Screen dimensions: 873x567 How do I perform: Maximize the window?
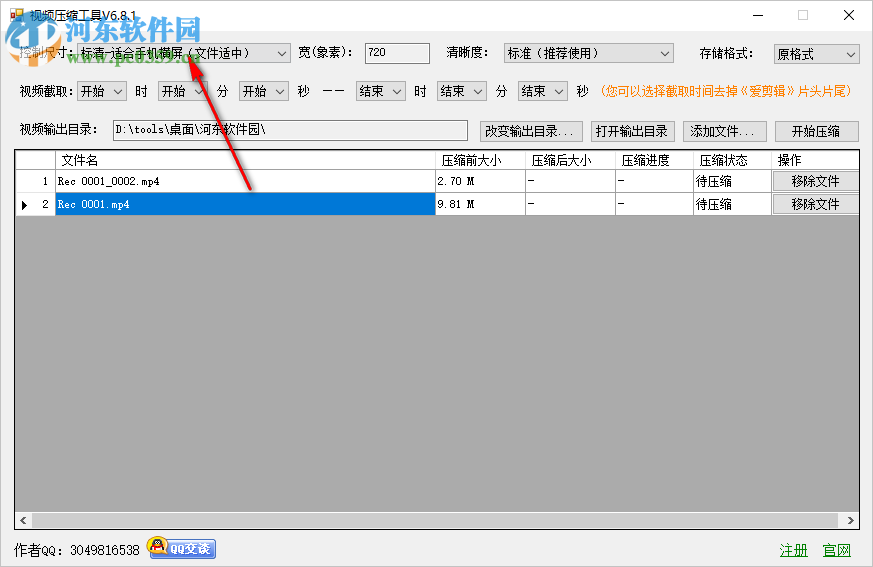pos(803,15)
